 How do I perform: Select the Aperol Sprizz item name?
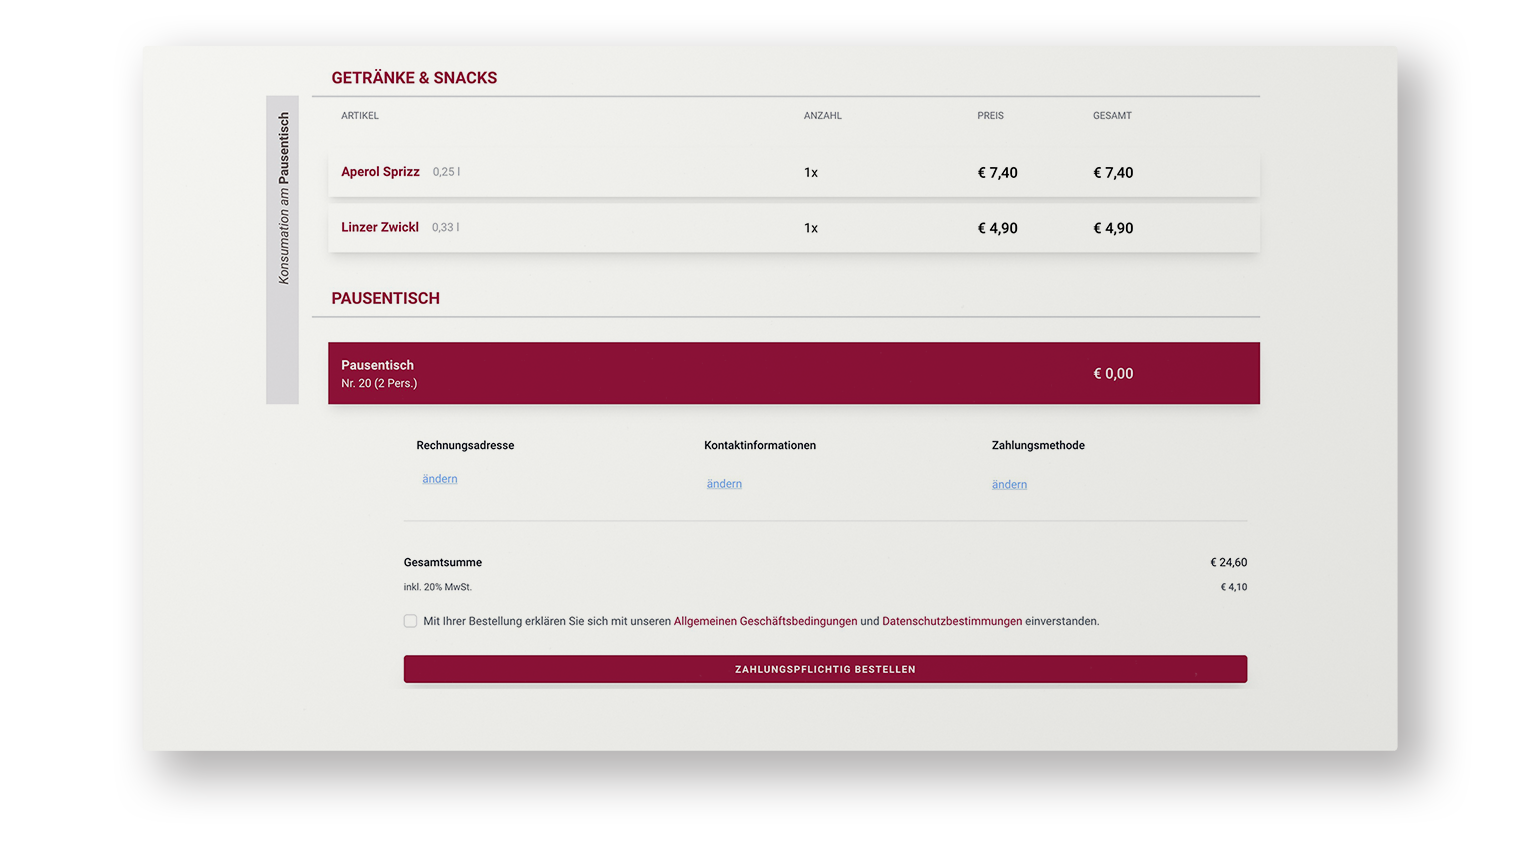coord(380,172)
